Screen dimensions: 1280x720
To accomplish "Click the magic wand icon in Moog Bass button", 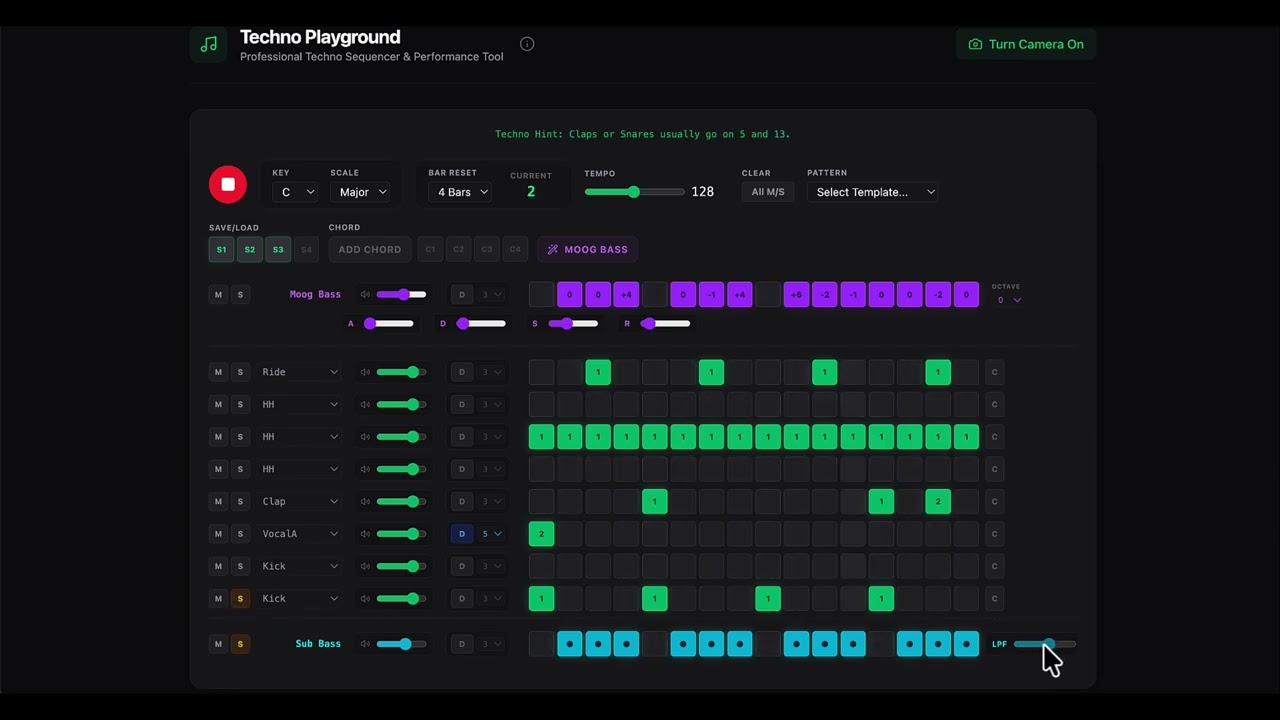I will pos(553,249).
